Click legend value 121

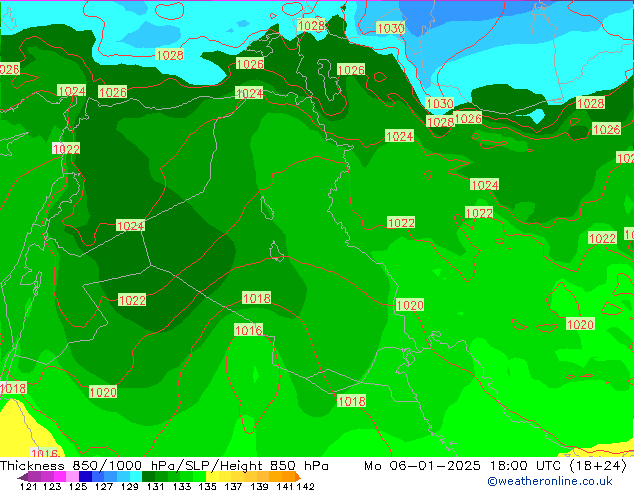pos(30,486)
